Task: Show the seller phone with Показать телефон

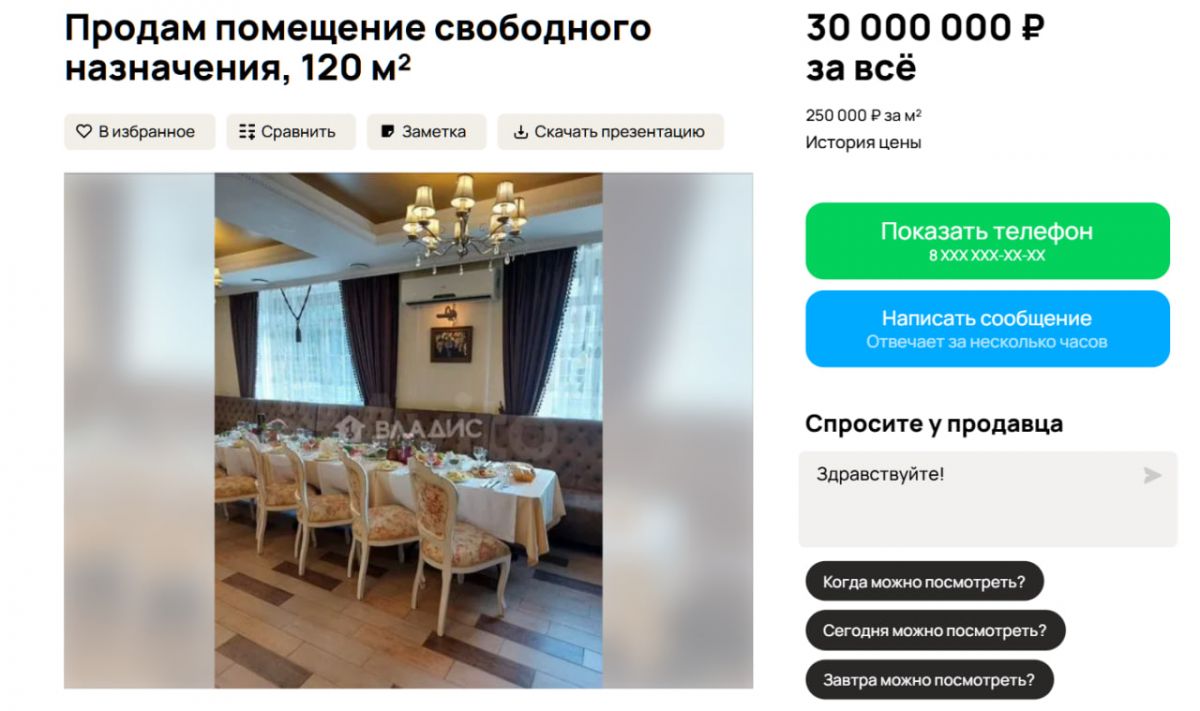Action: 987,241
